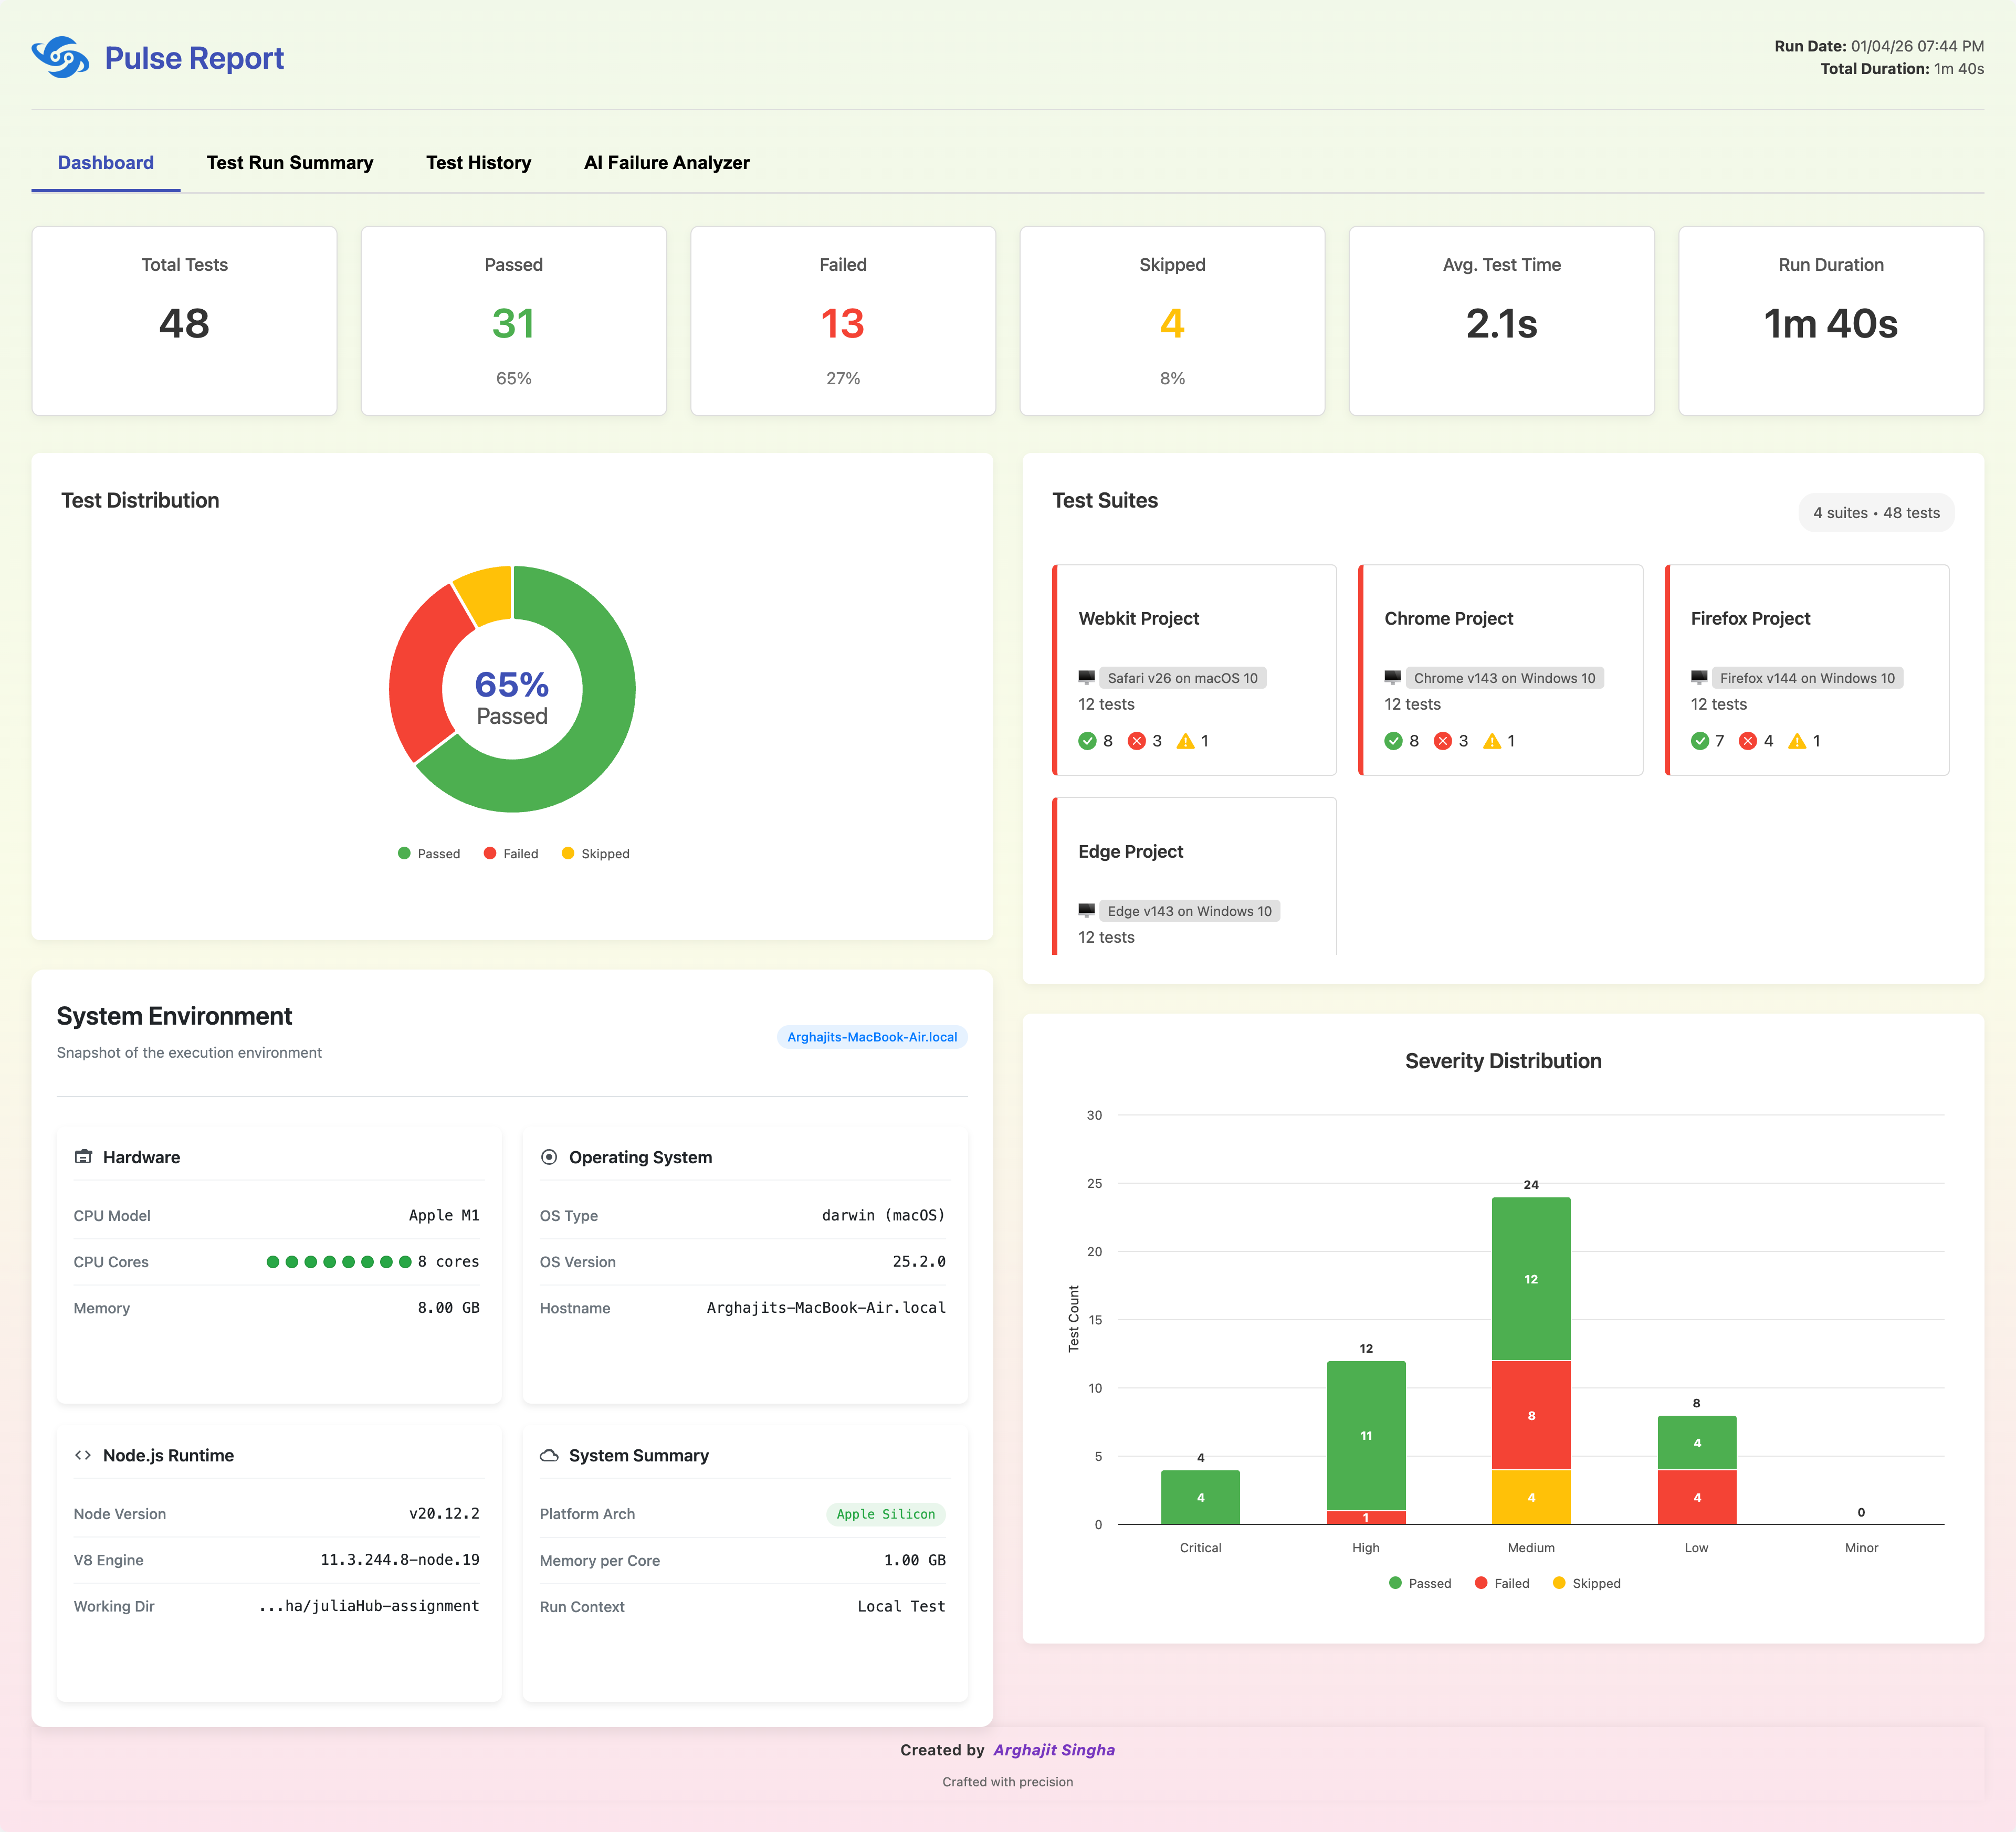This screenshot has width=2016, height=1832.
Task: Click the green passed icon on Webkit Project
Action: pyautogui.click(x=1089, y=741)
